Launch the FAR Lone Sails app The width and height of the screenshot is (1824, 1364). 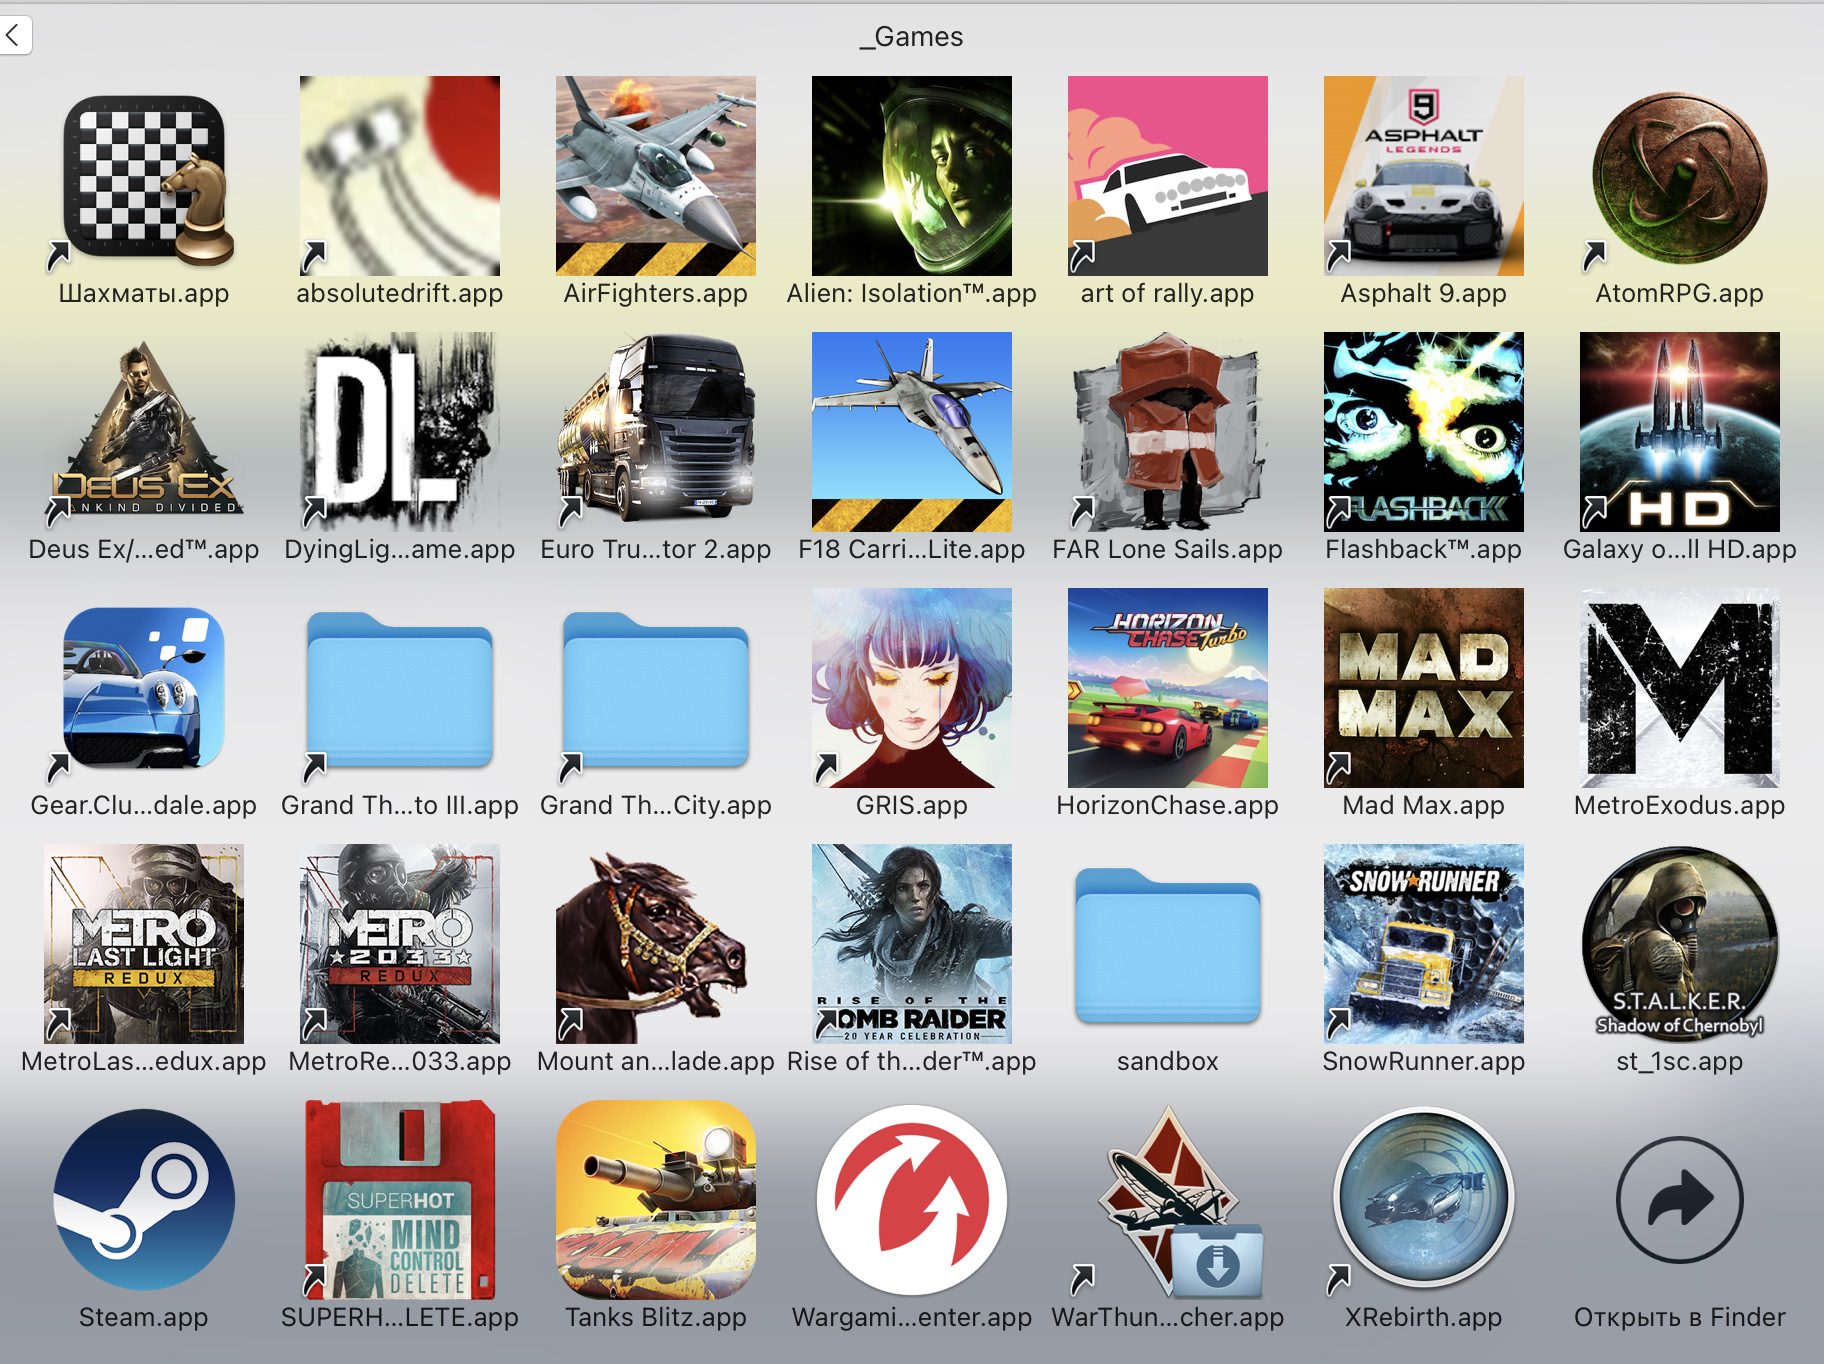click(1167, 432)
